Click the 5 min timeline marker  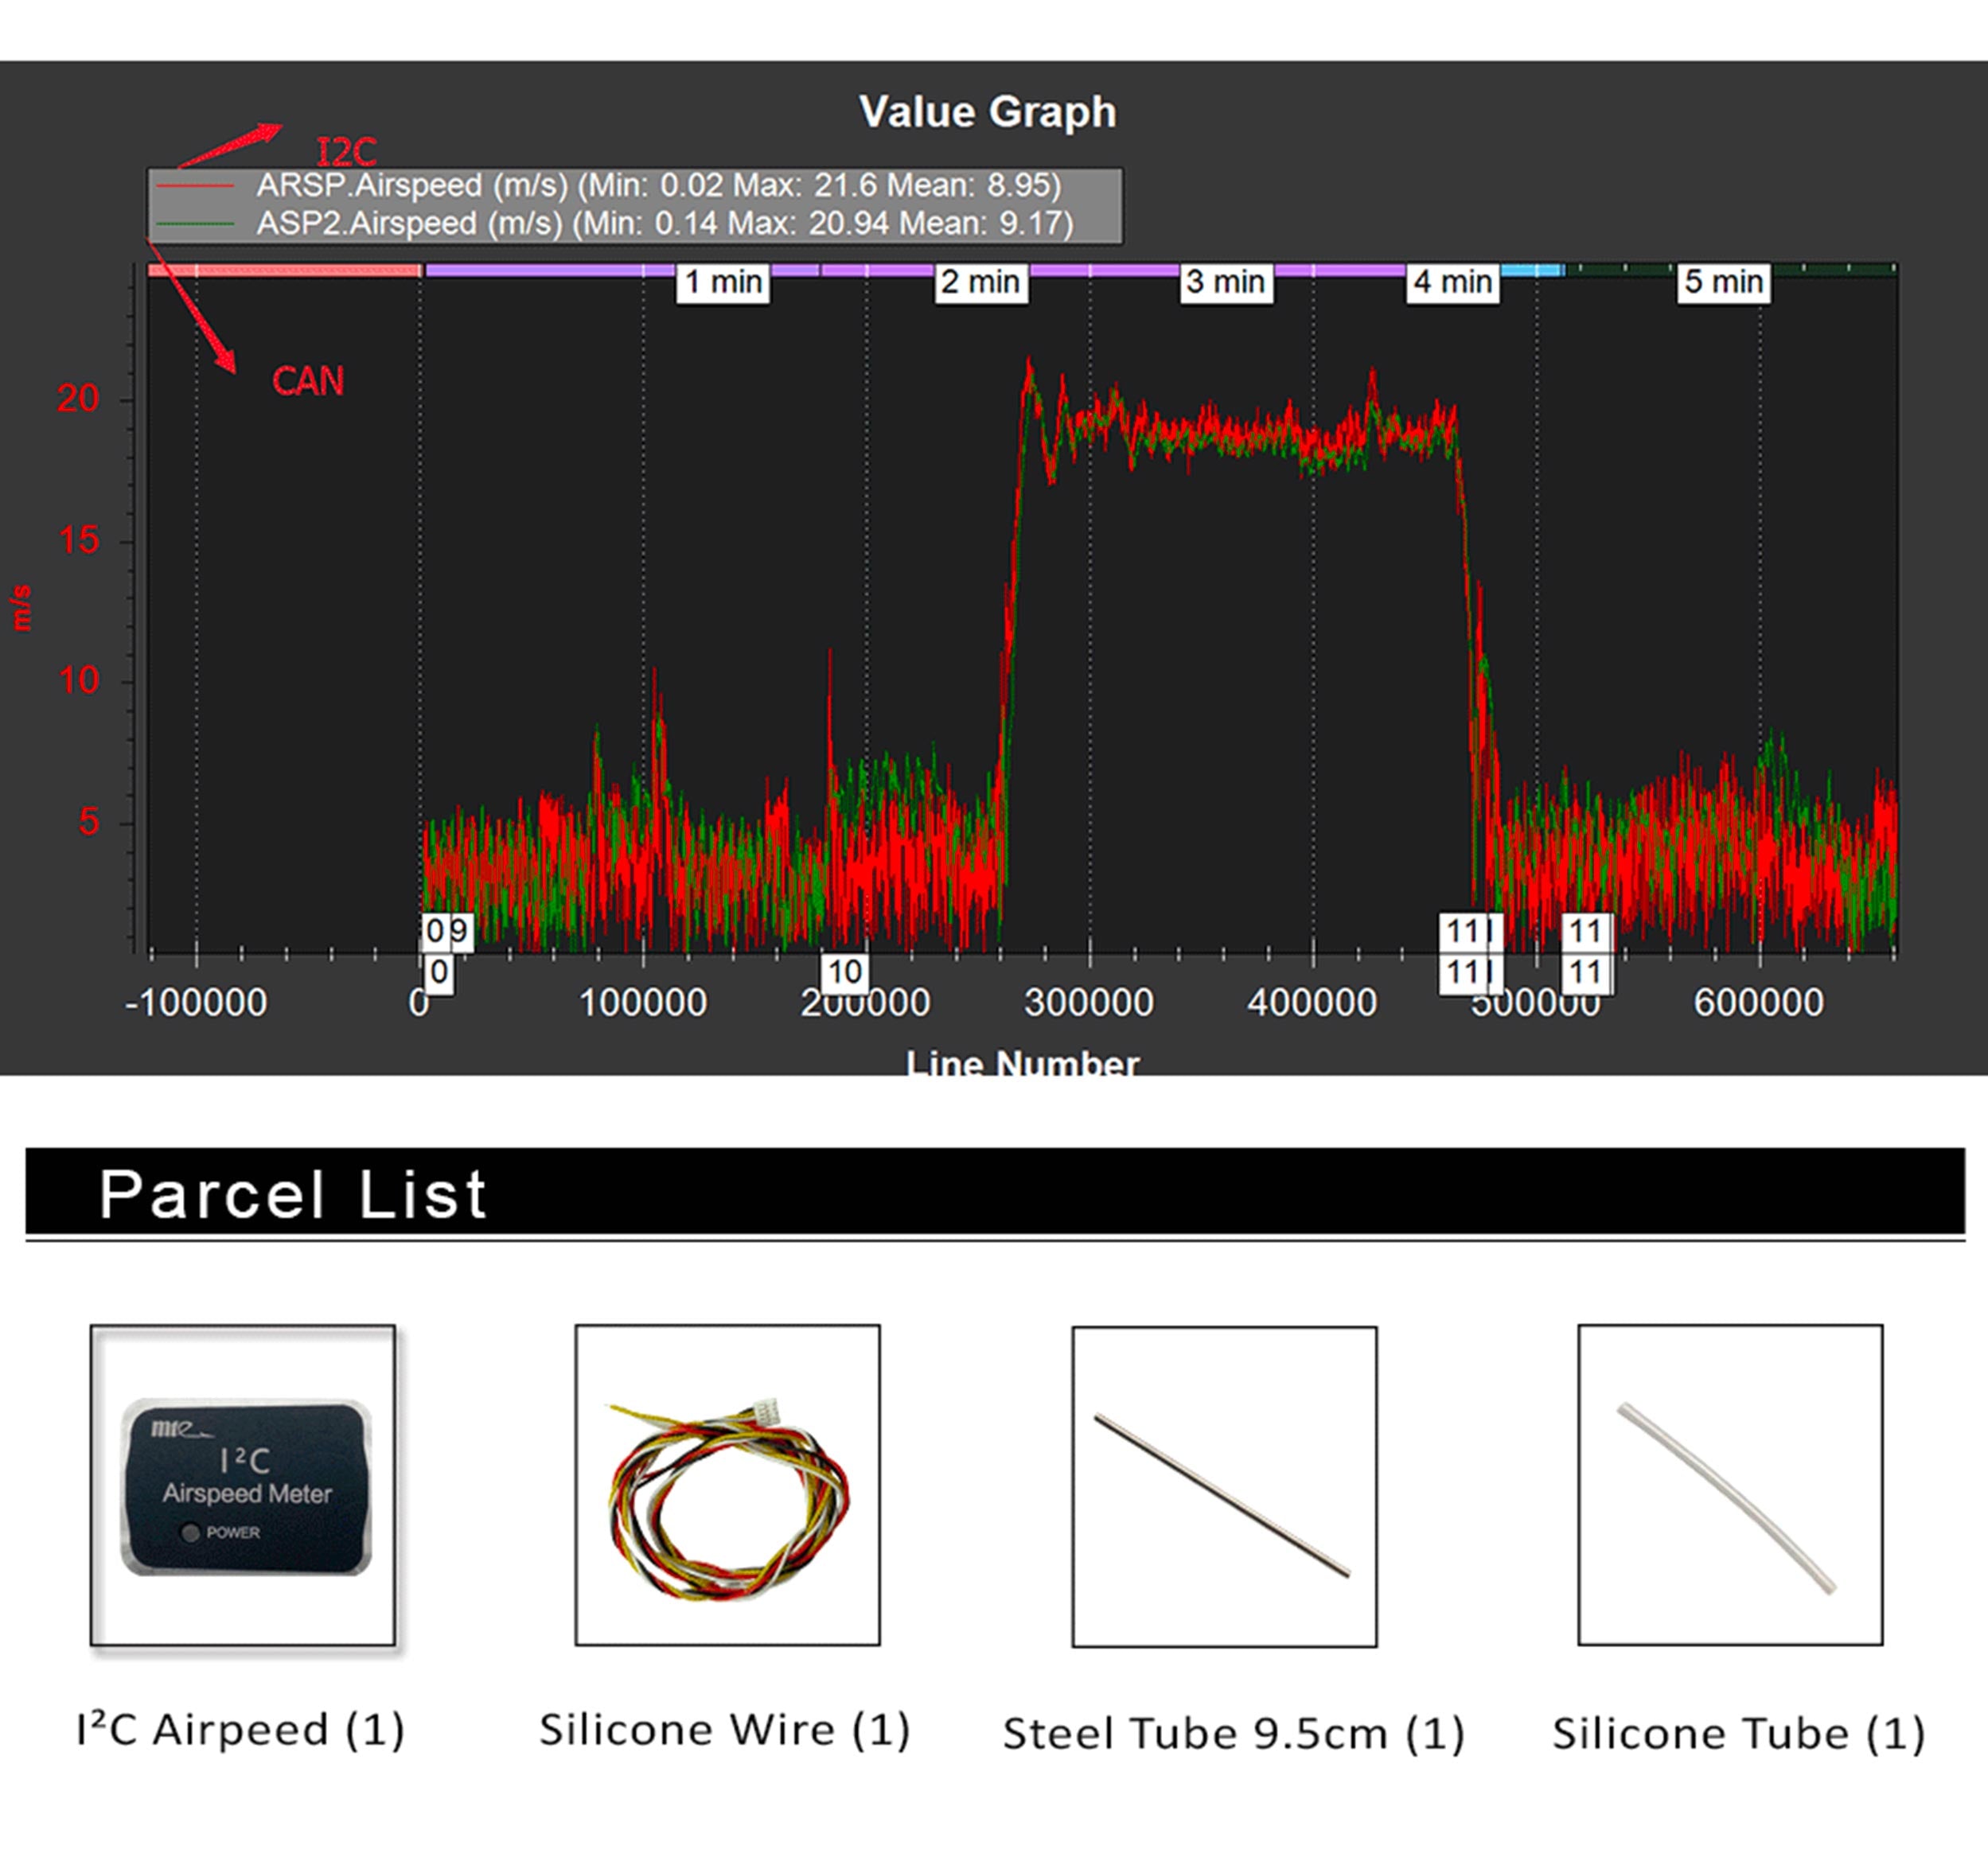[x=1723, y=282]
